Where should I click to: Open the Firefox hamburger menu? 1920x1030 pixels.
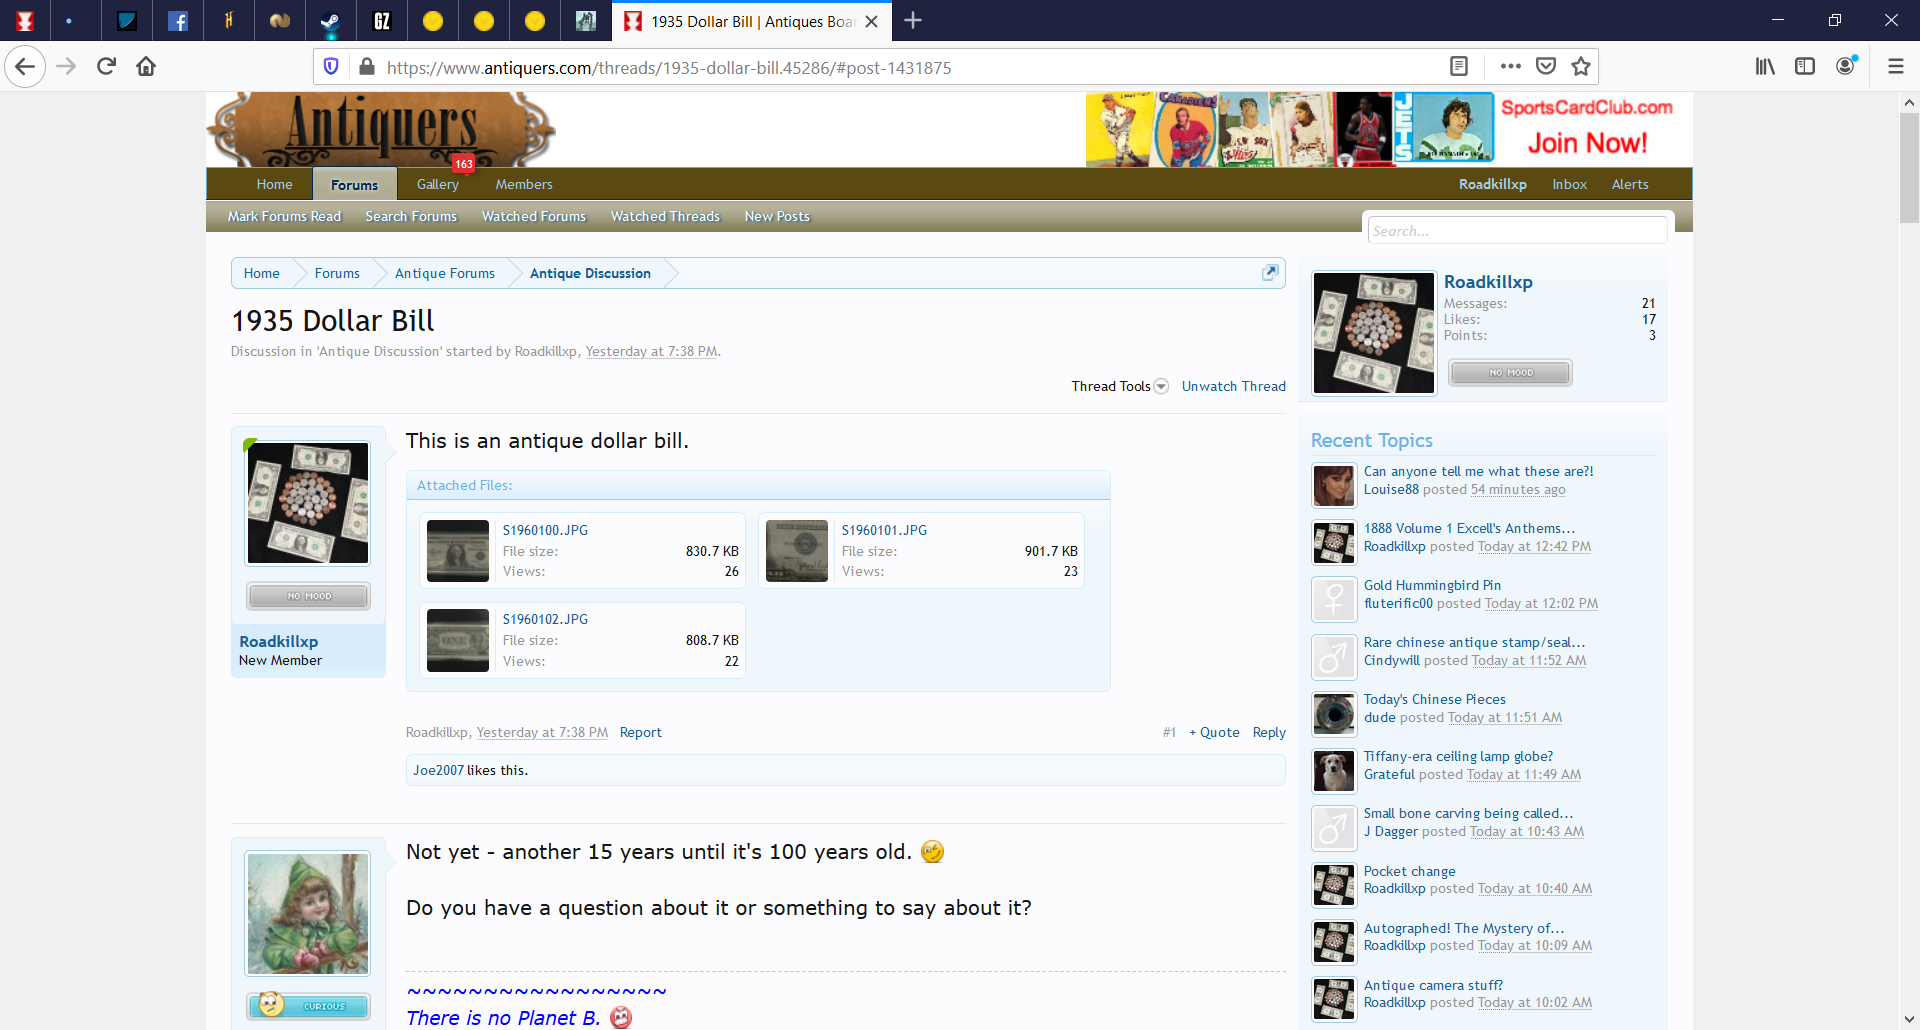pyautogui.click(x=1896, y=67)
